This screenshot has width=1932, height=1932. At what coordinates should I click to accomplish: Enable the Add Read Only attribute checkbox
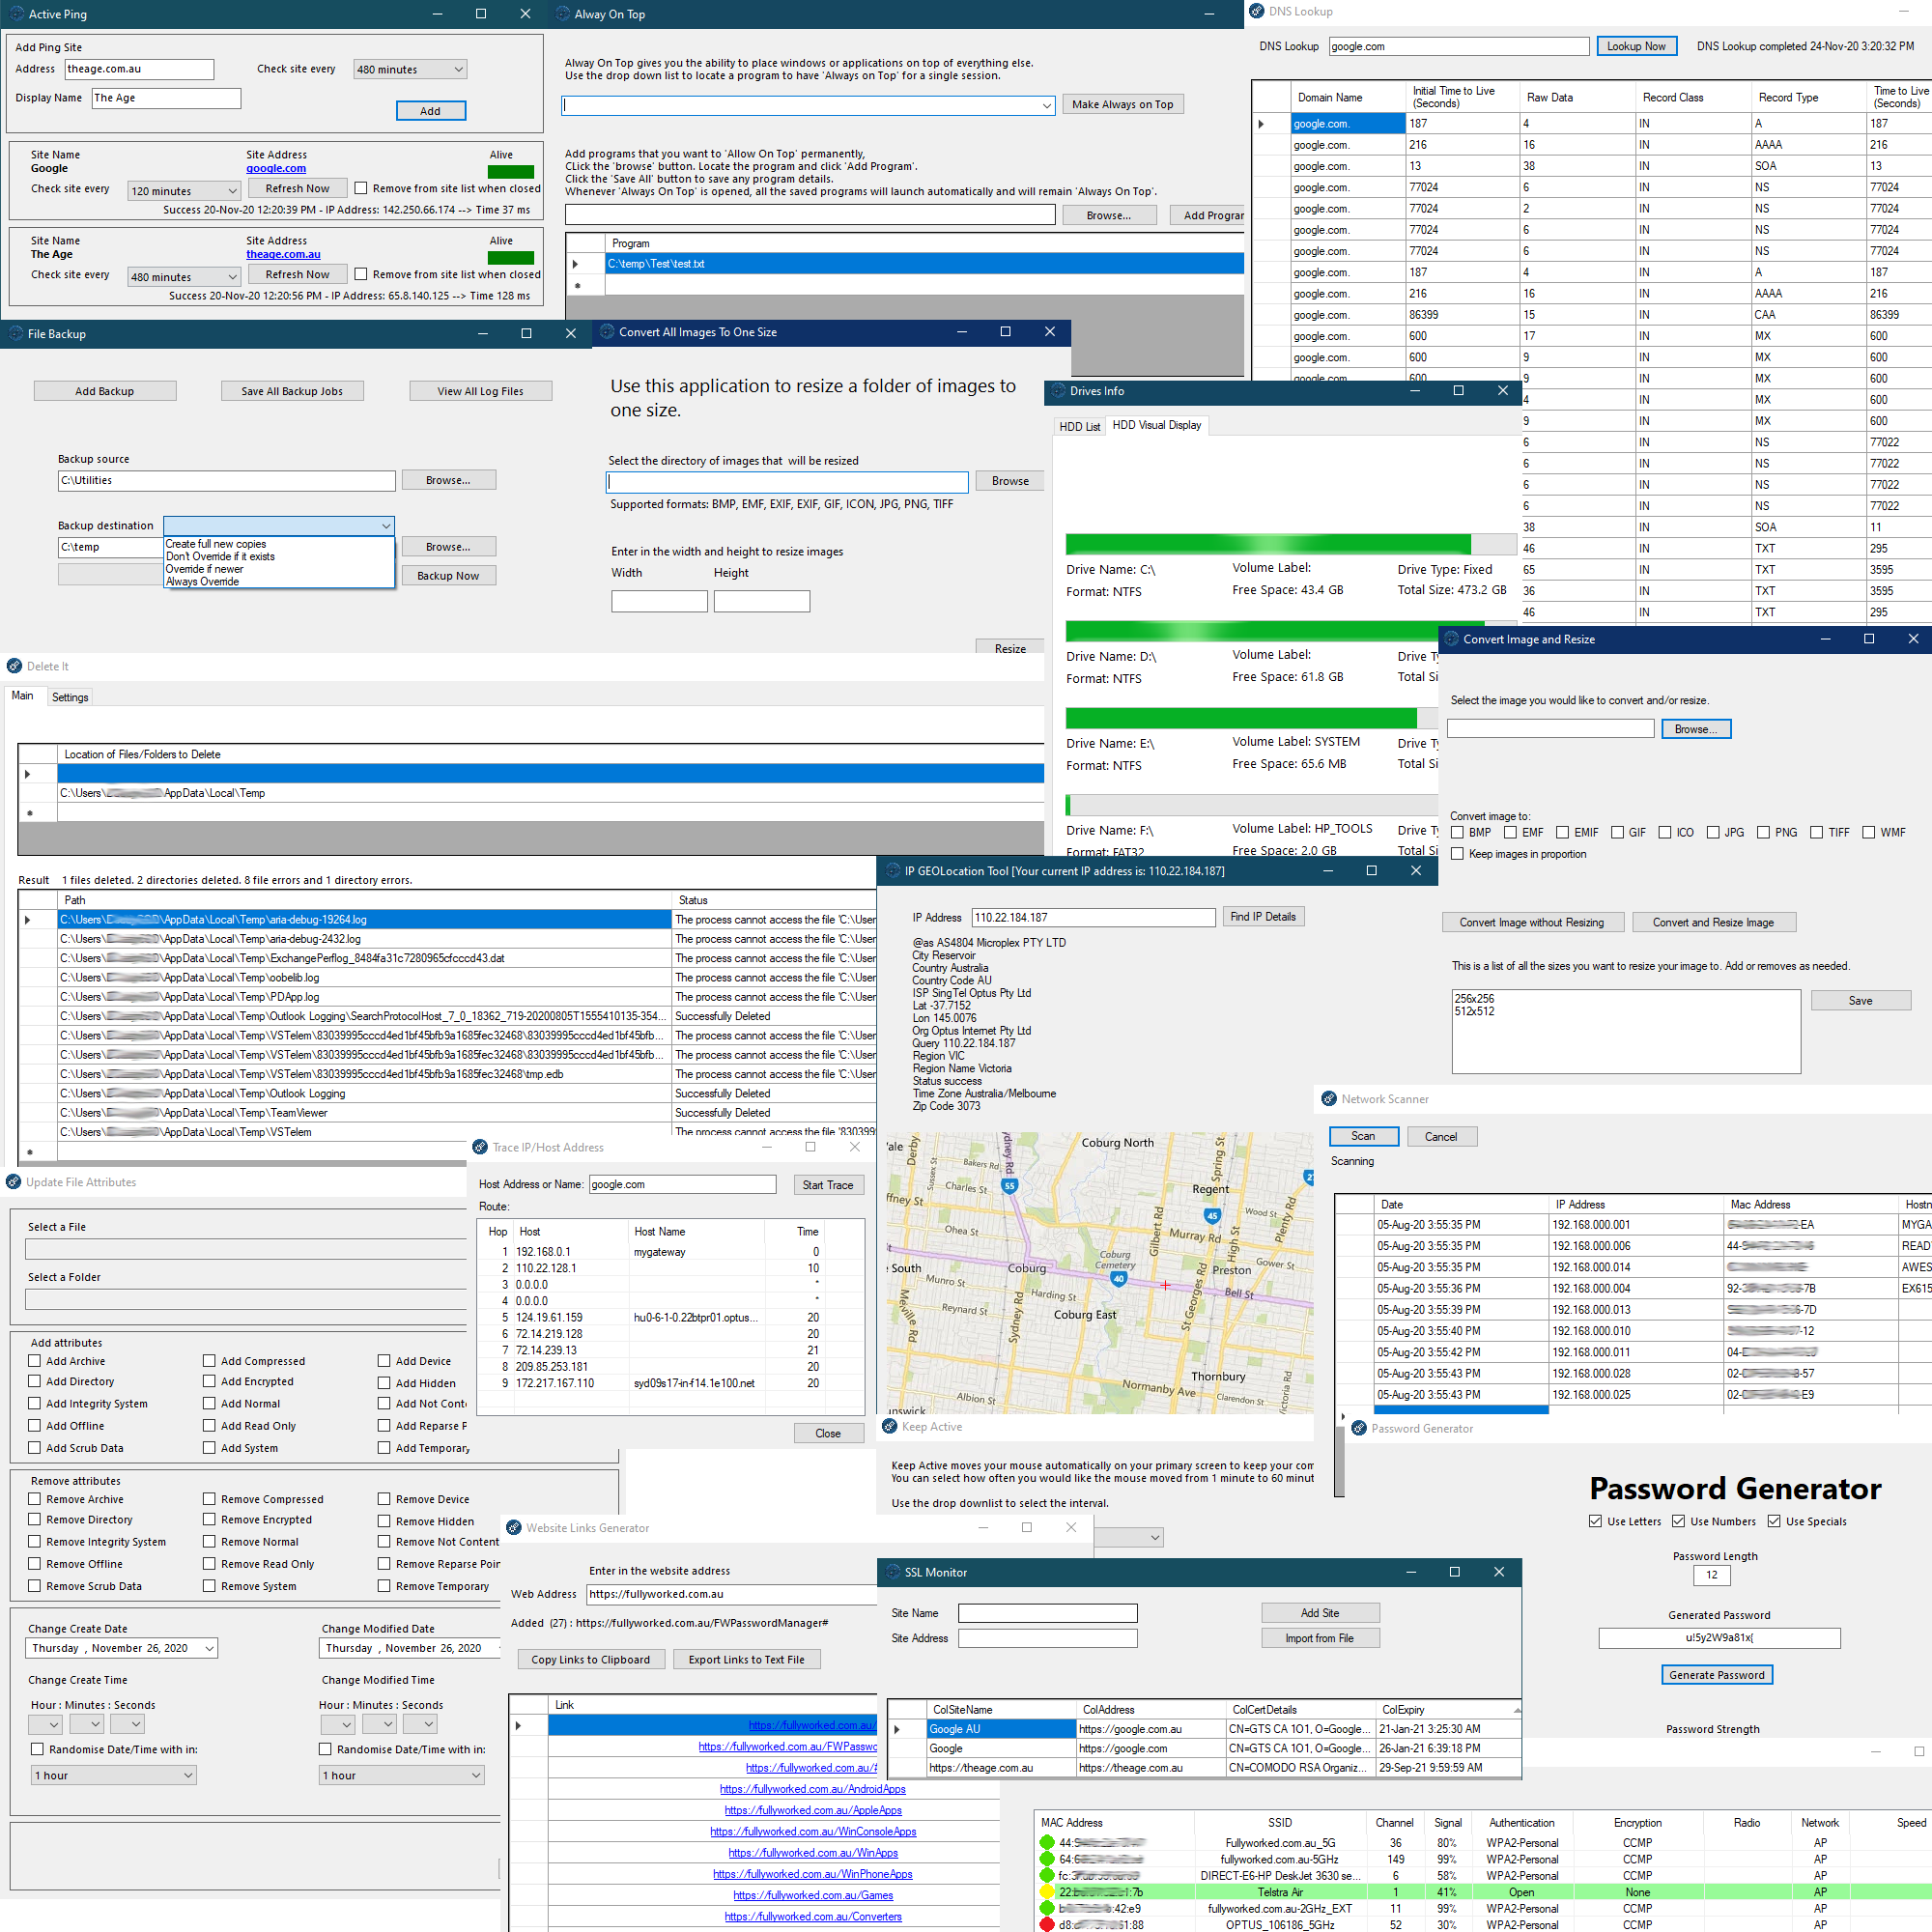[x=209, y=1425]
